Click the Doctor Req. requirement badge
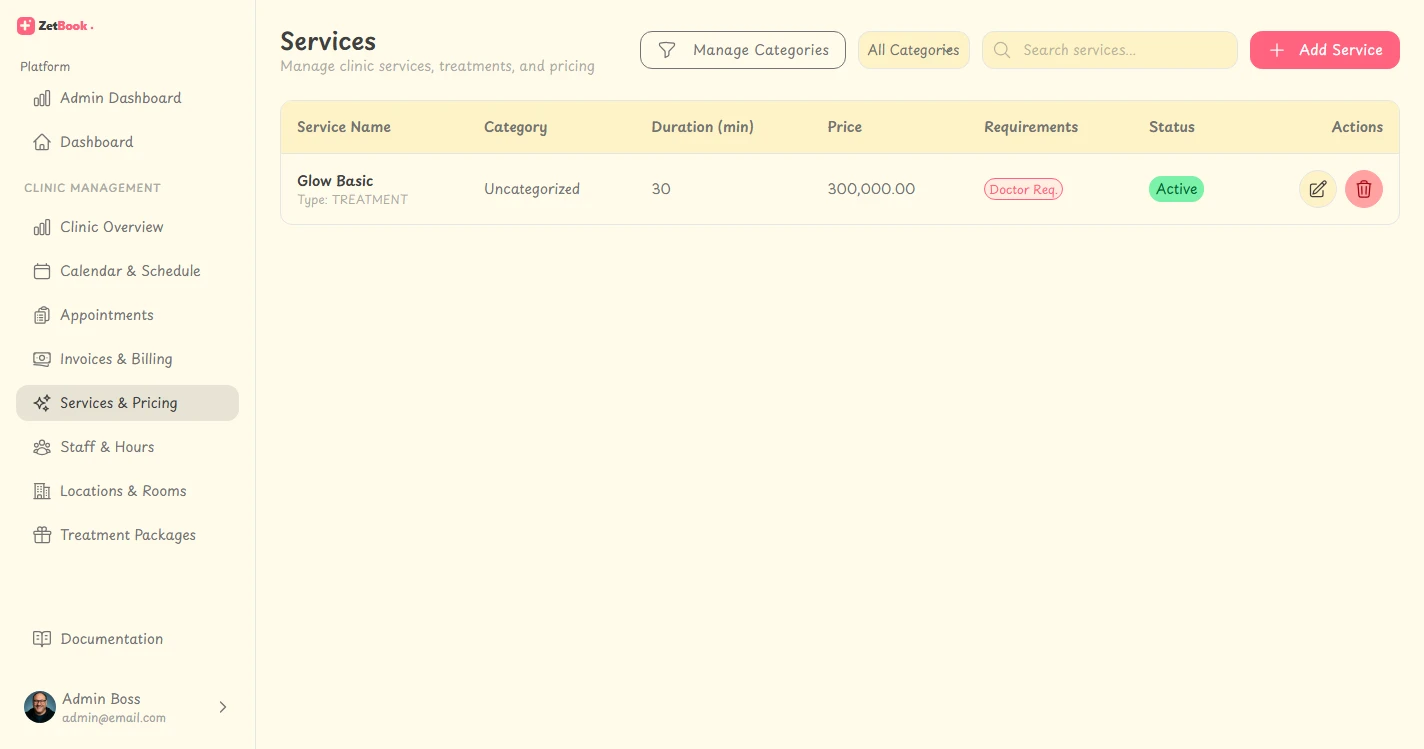The height and width of the screenshot is (749, 1424). coord(1023,189)
